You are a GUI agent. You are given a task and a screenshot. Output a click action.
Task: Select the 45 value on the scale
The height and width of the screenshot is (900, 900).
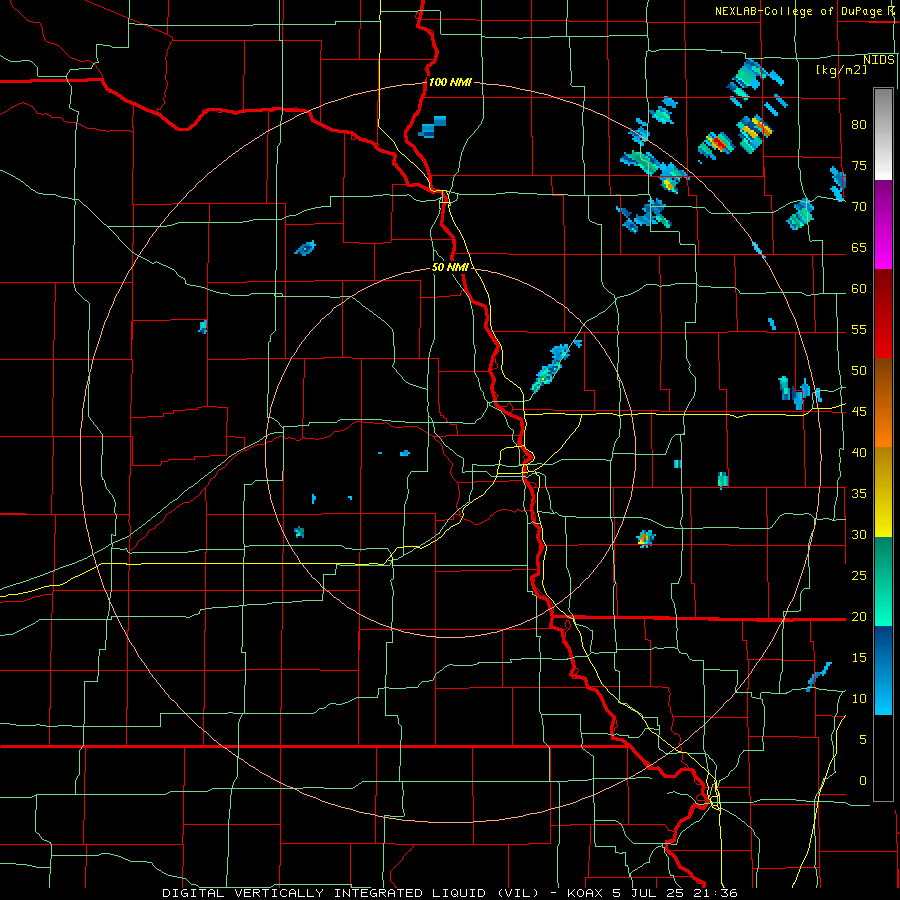859,412
